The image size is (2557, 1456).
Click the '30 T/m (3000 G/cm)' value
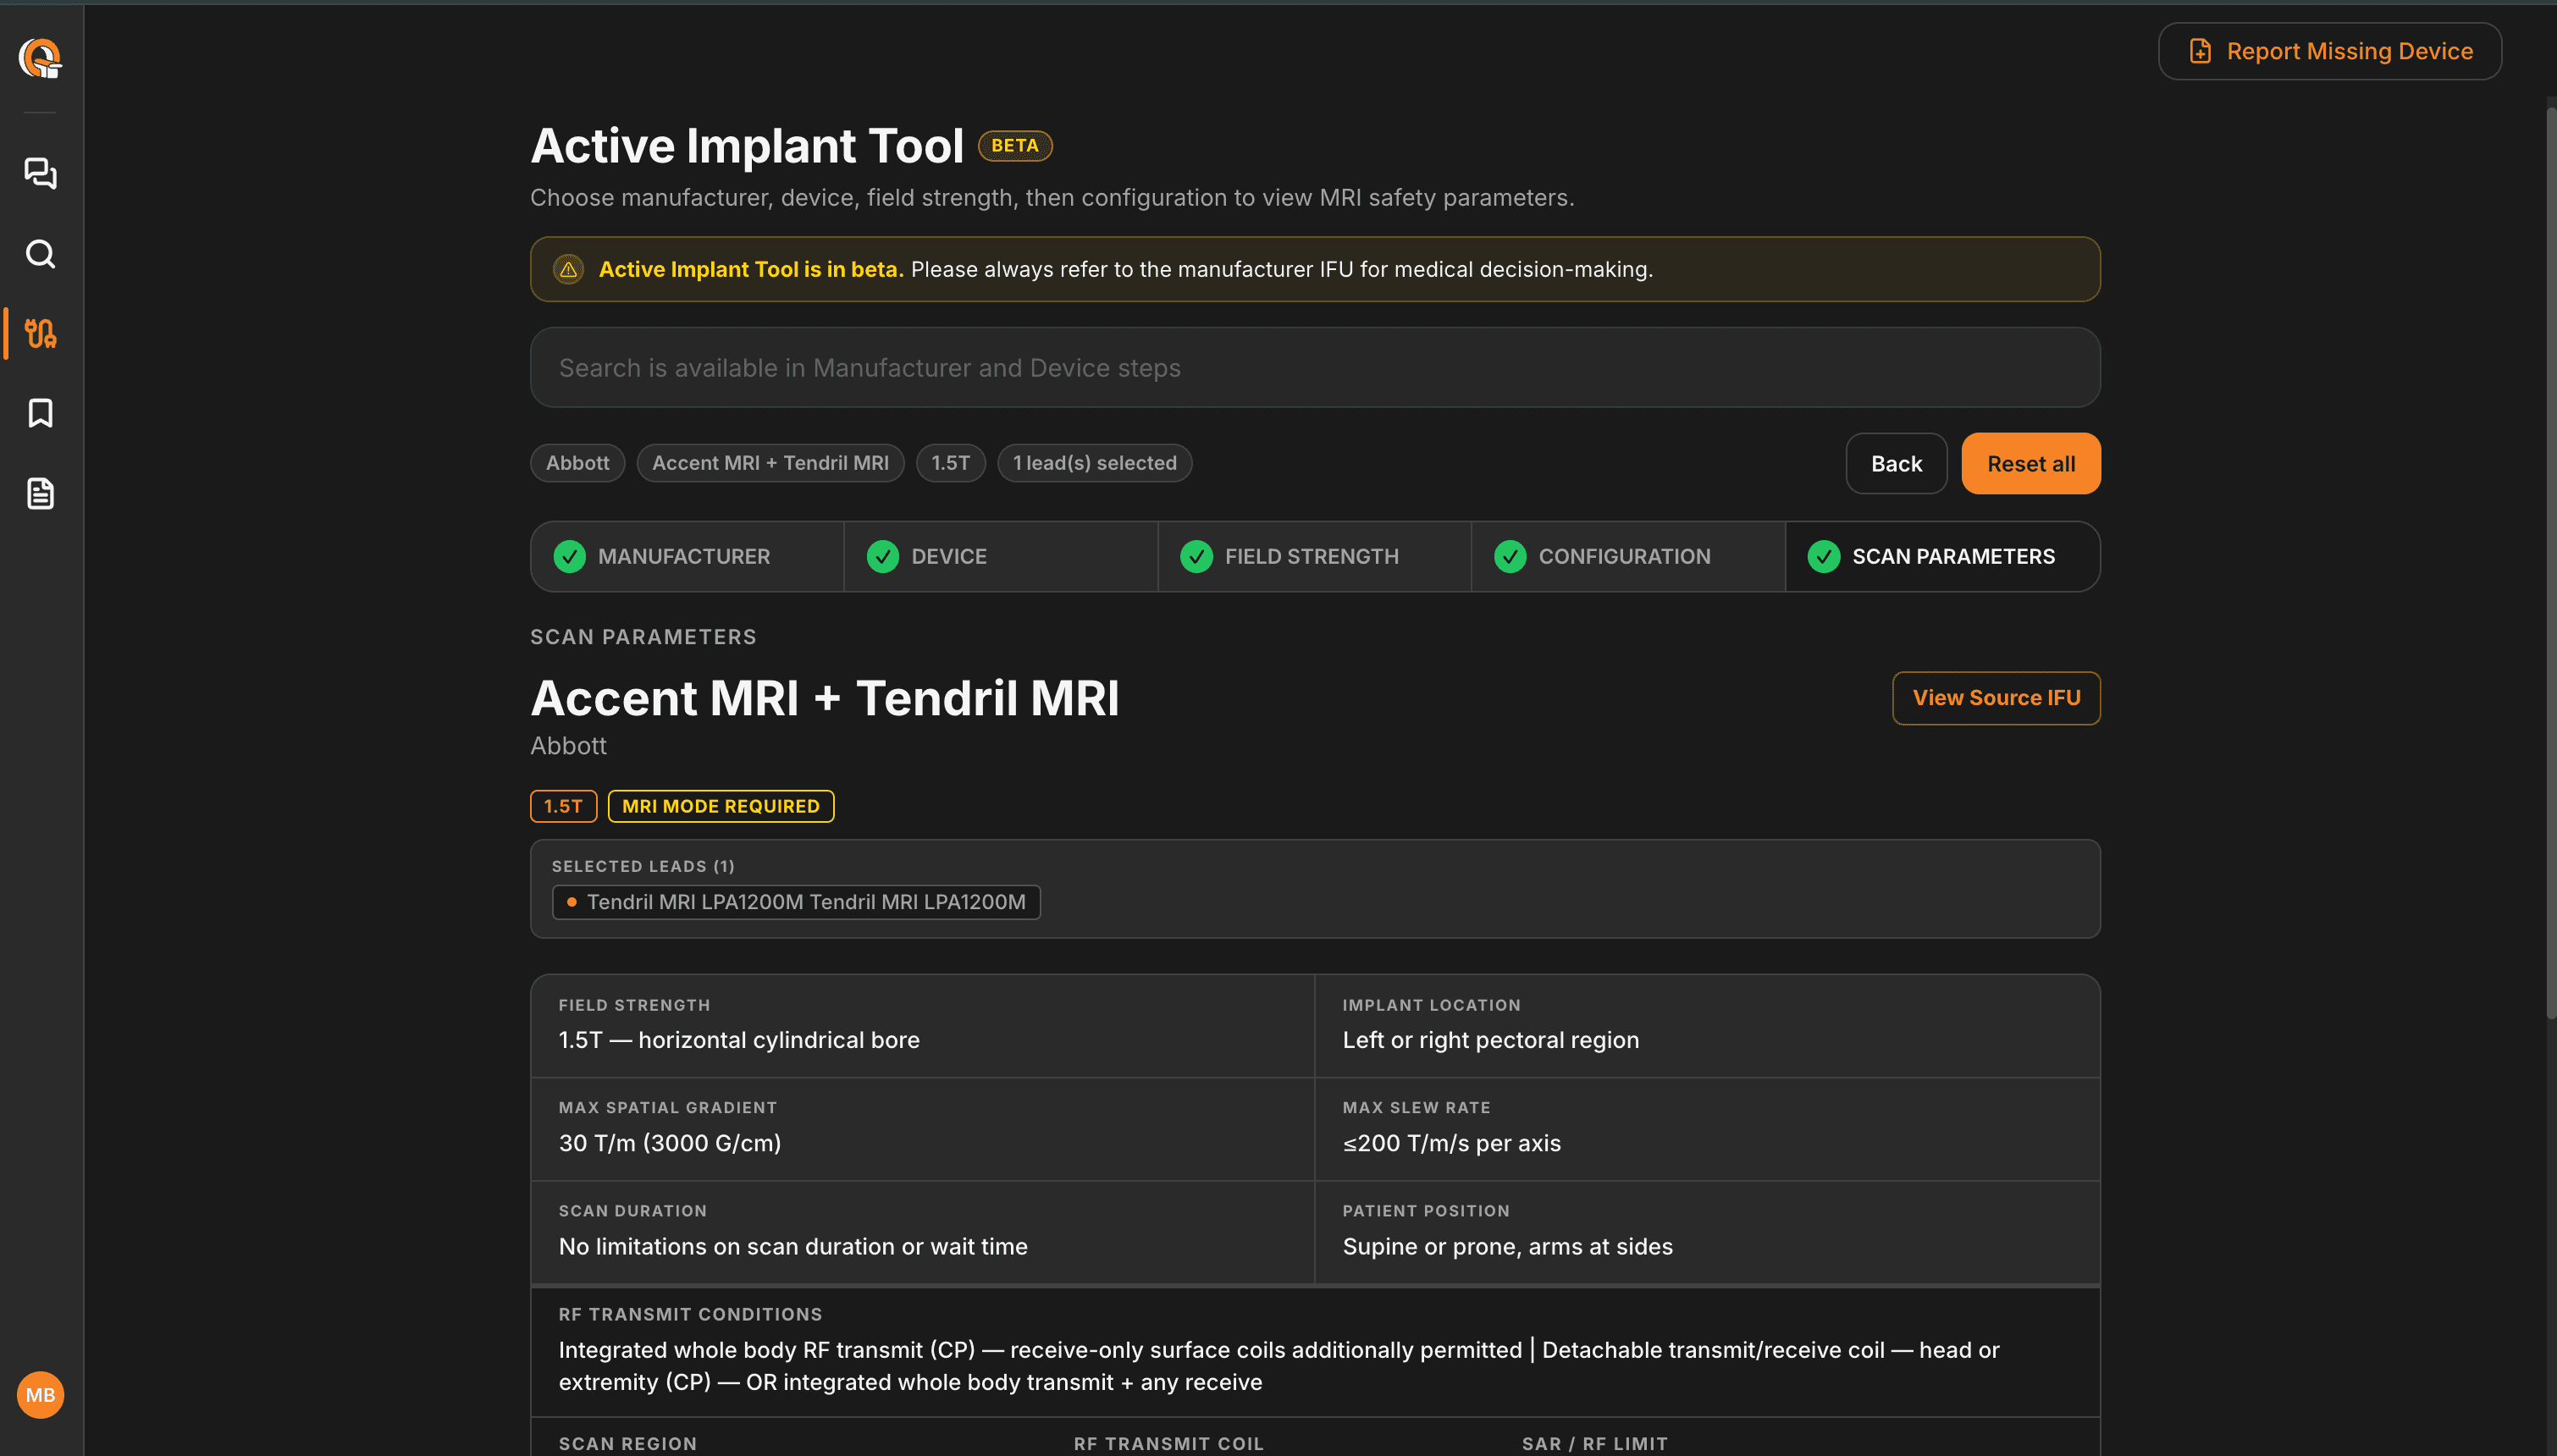click(x=670, y=1143)
